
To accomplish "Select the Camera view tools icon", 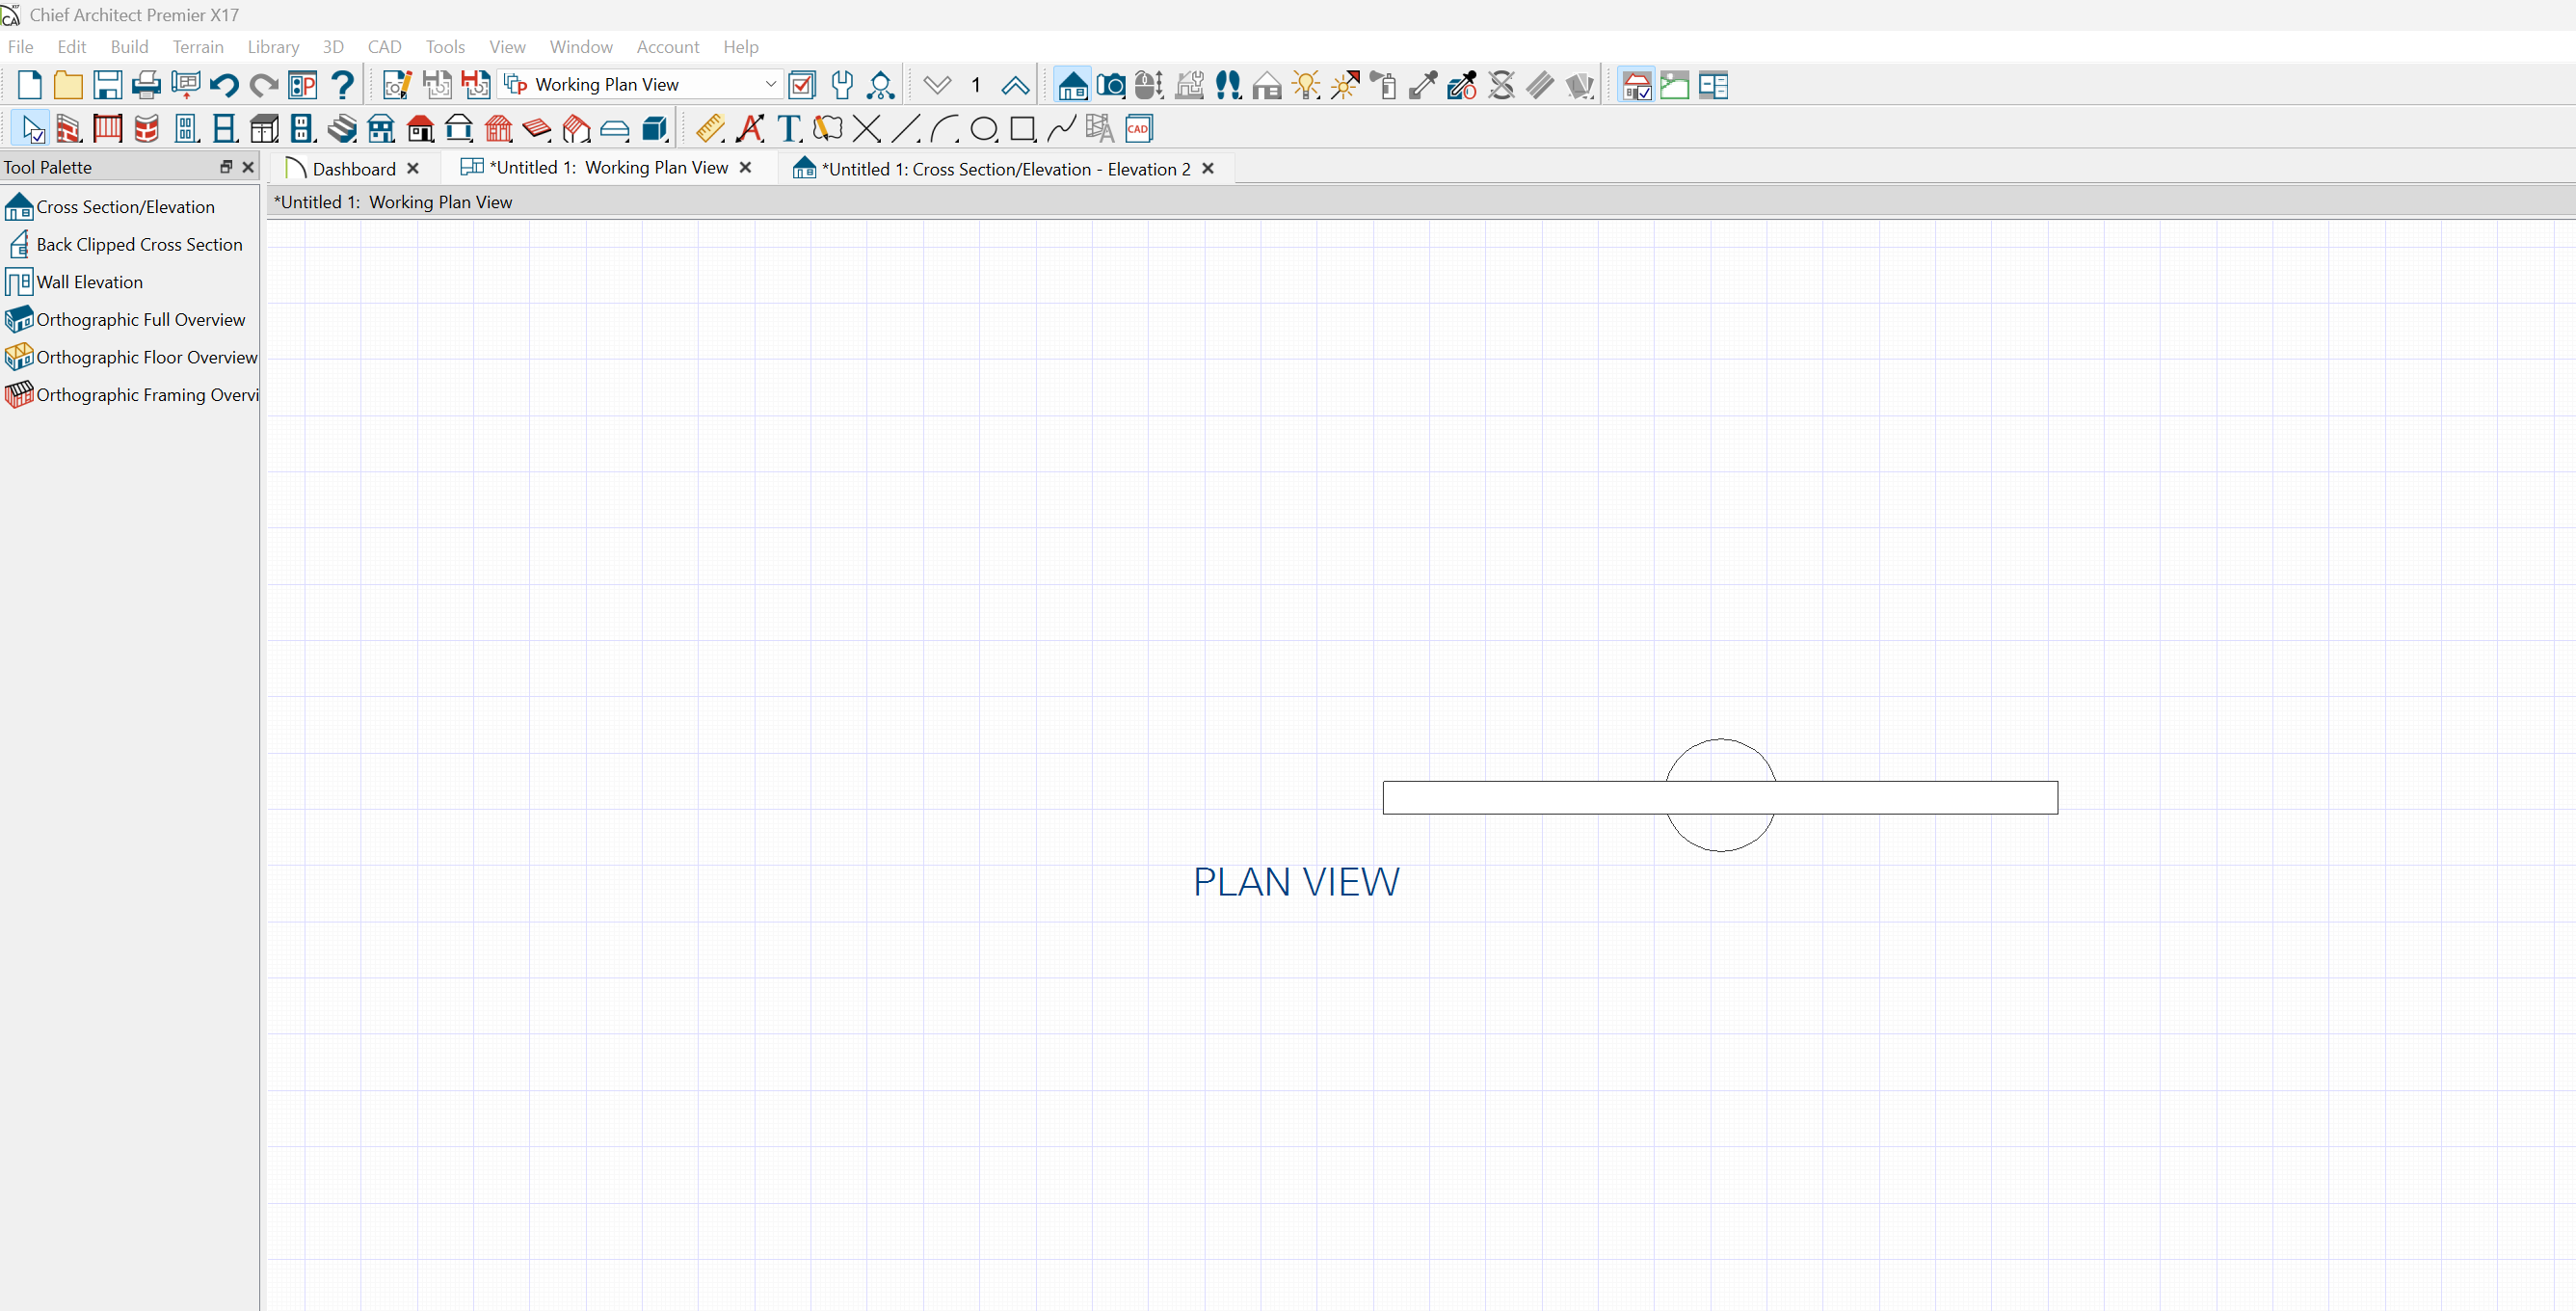I will [x=1110, y=85].
